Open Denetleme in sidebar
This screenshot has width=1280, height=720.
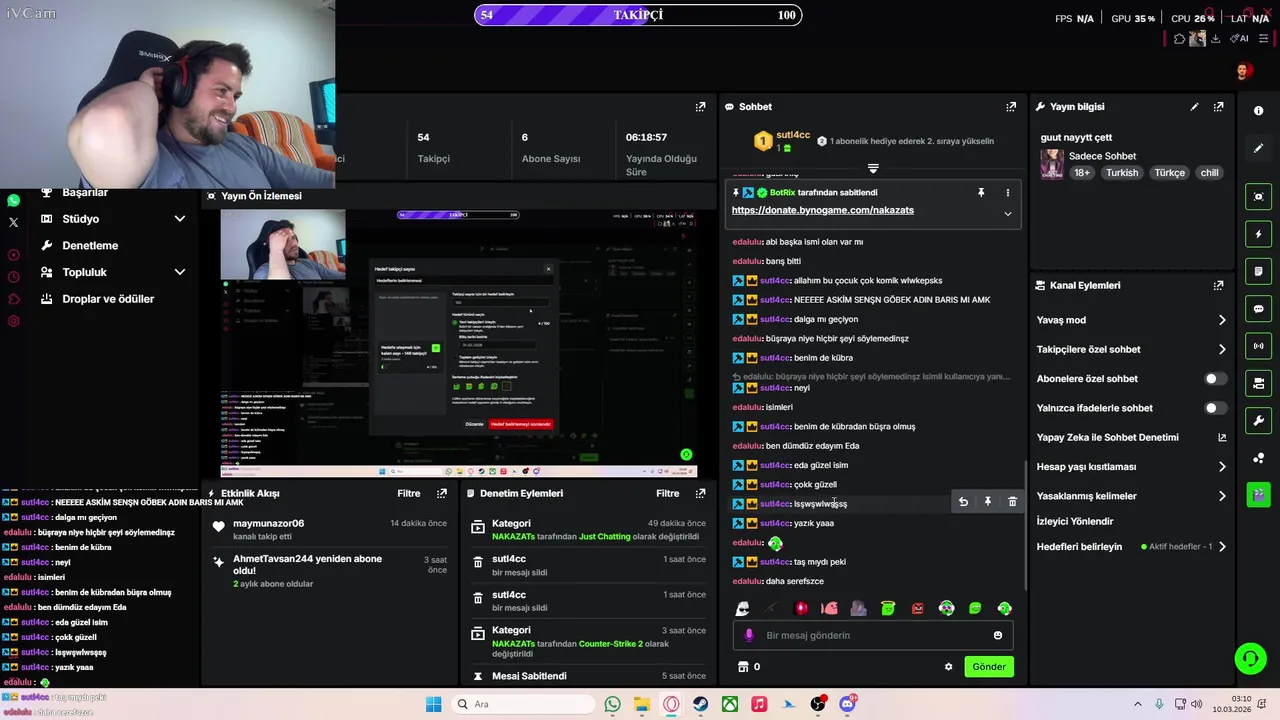point(90,245)
